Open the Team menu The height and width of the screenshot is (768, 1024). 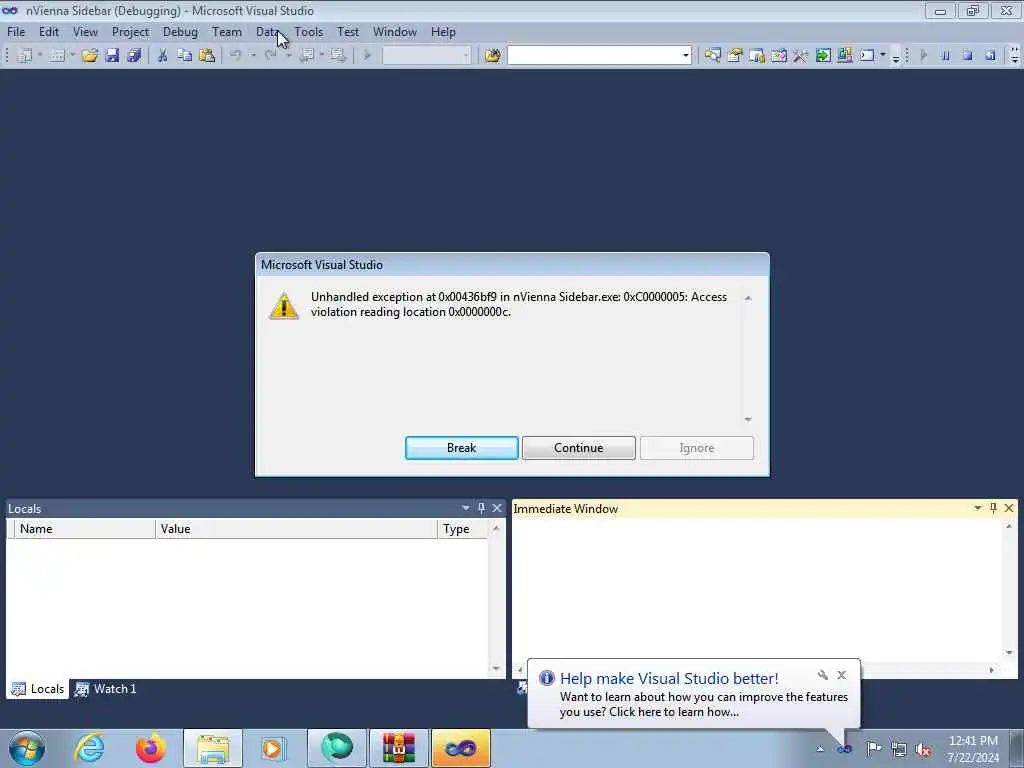click(x=227, y=31)
